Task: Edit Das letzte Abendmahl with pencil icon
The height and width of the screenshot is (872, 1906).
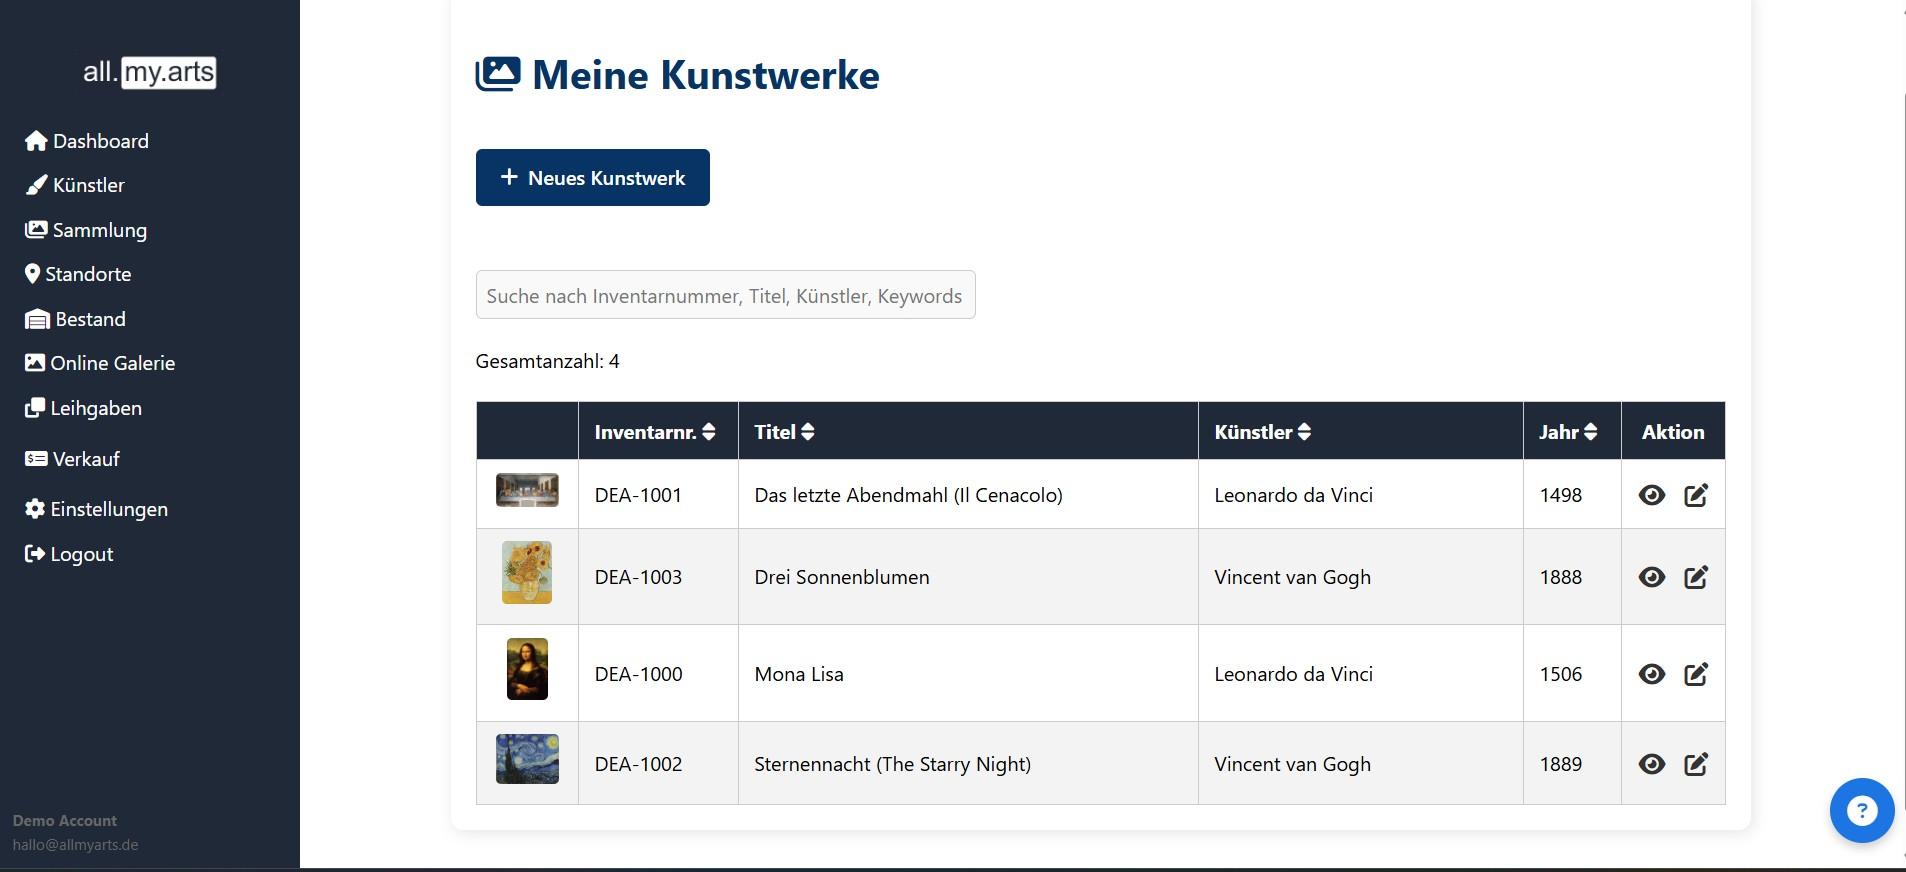Action: pyautogui.click(x=1695, y=494)
